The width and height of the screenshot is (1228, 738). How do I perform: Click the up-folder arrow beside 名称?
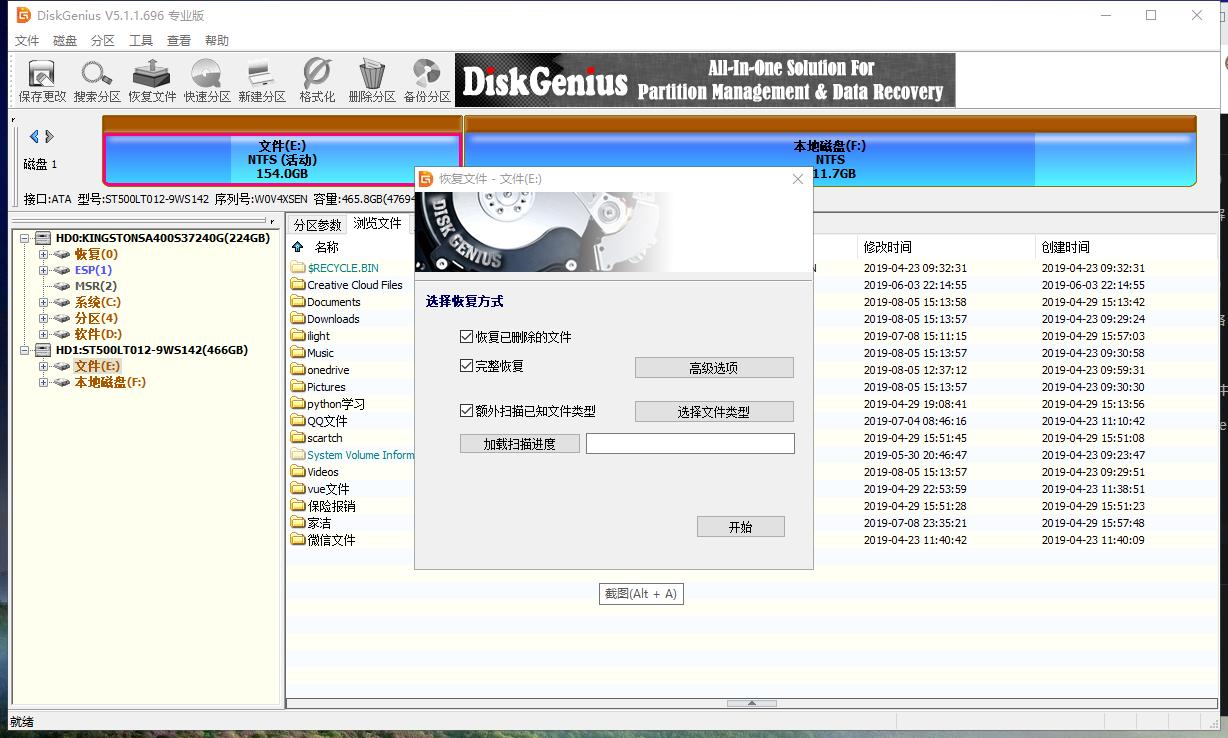[297, 247]
